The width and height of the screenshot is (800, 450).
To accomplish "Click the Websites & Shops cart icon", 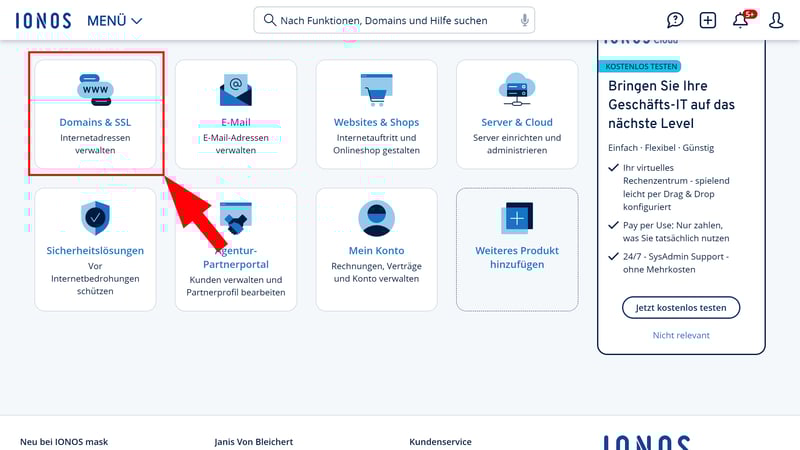I will coord(376,89).
